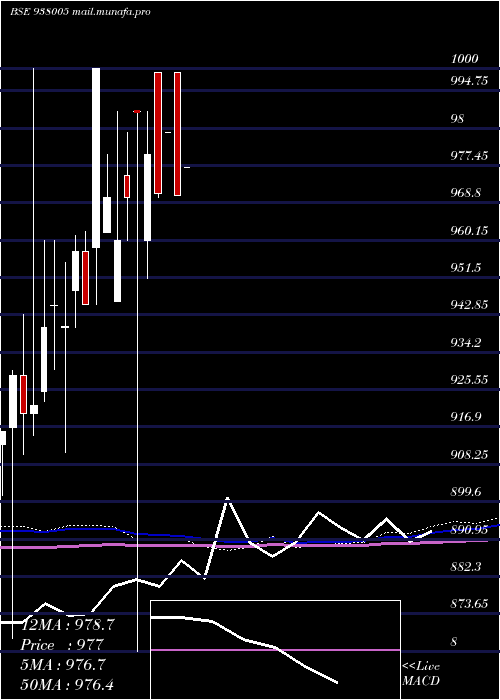Viewport: 500px width, 700px height.
Task: Click the Price : 977 readout
Action: click(x=62, y=645)
